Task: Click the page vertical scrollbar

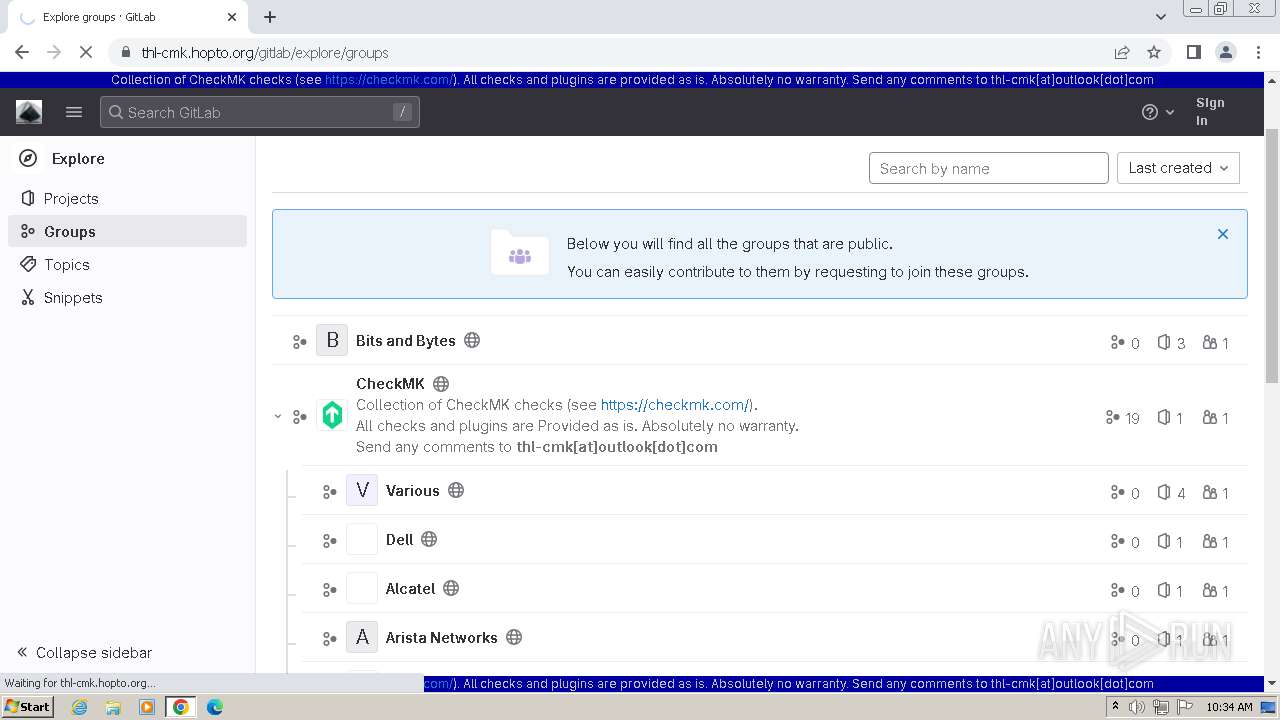Action: (x=1272, y=256)
